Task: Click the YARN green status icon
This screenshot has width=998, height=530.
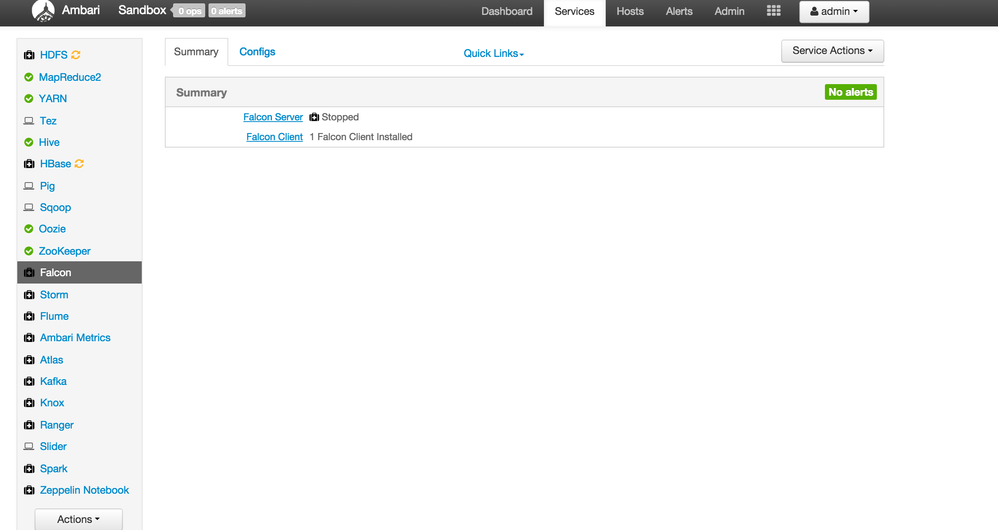Action: (x=29, y=99)
